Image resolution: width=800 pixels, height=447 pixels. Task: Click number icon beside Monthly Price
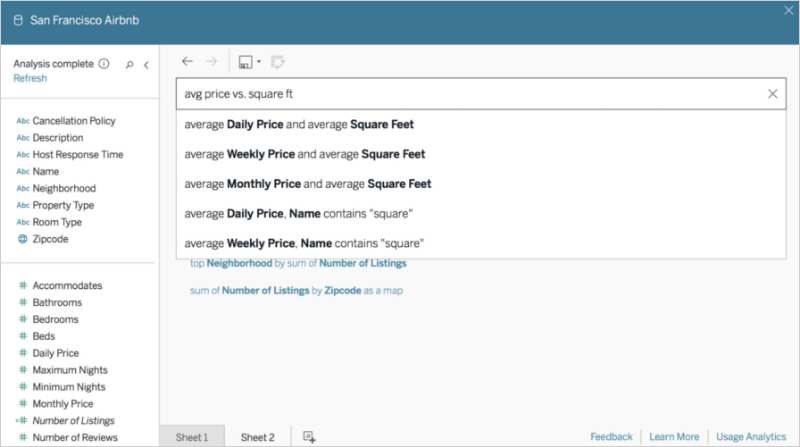tap(23, 403)
